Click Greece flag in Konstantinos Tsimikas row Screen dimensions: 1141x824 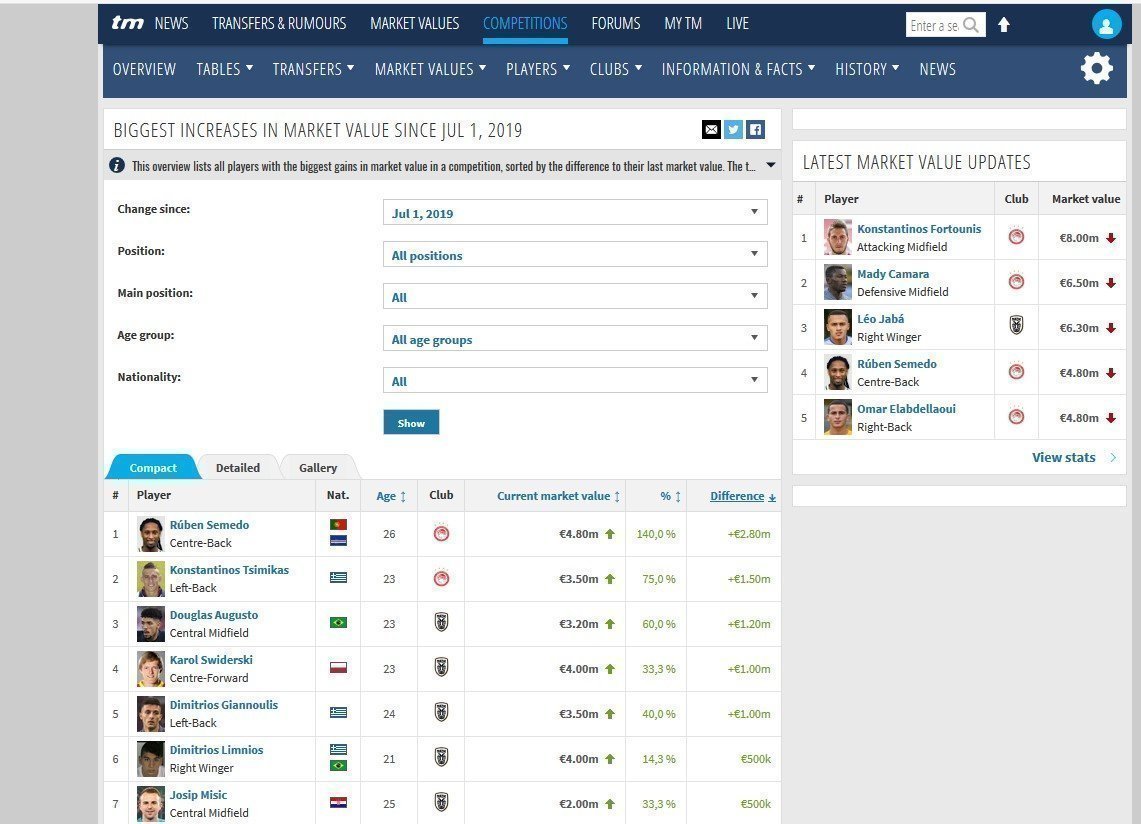point(338,578)
